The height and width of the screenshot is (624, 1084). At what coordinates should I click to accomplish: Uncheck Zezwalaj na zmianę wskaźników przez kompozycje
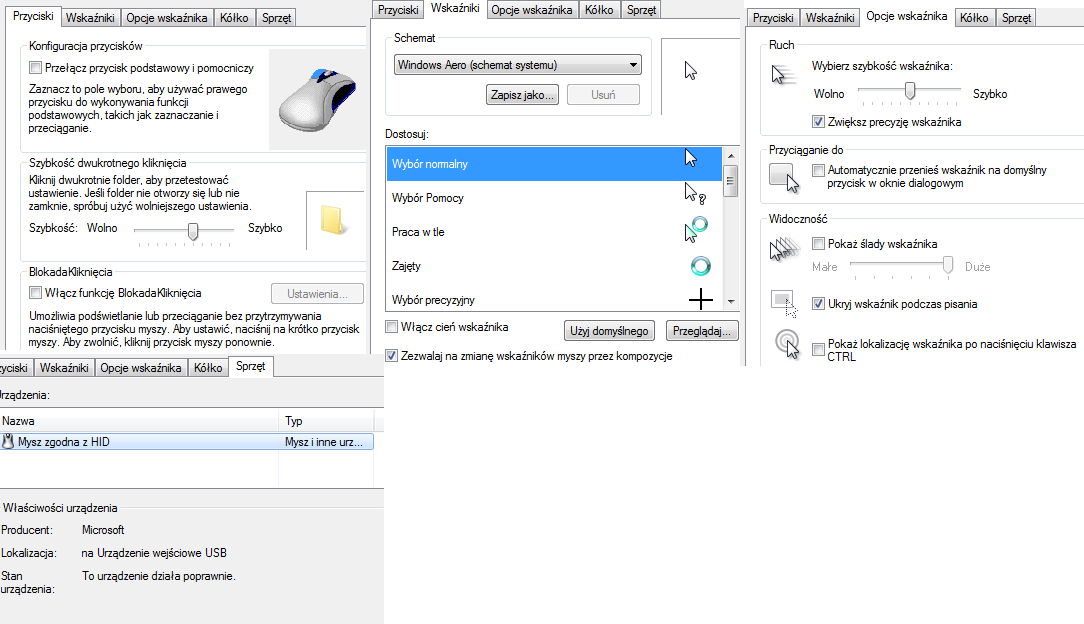click(x=391, y=356)
